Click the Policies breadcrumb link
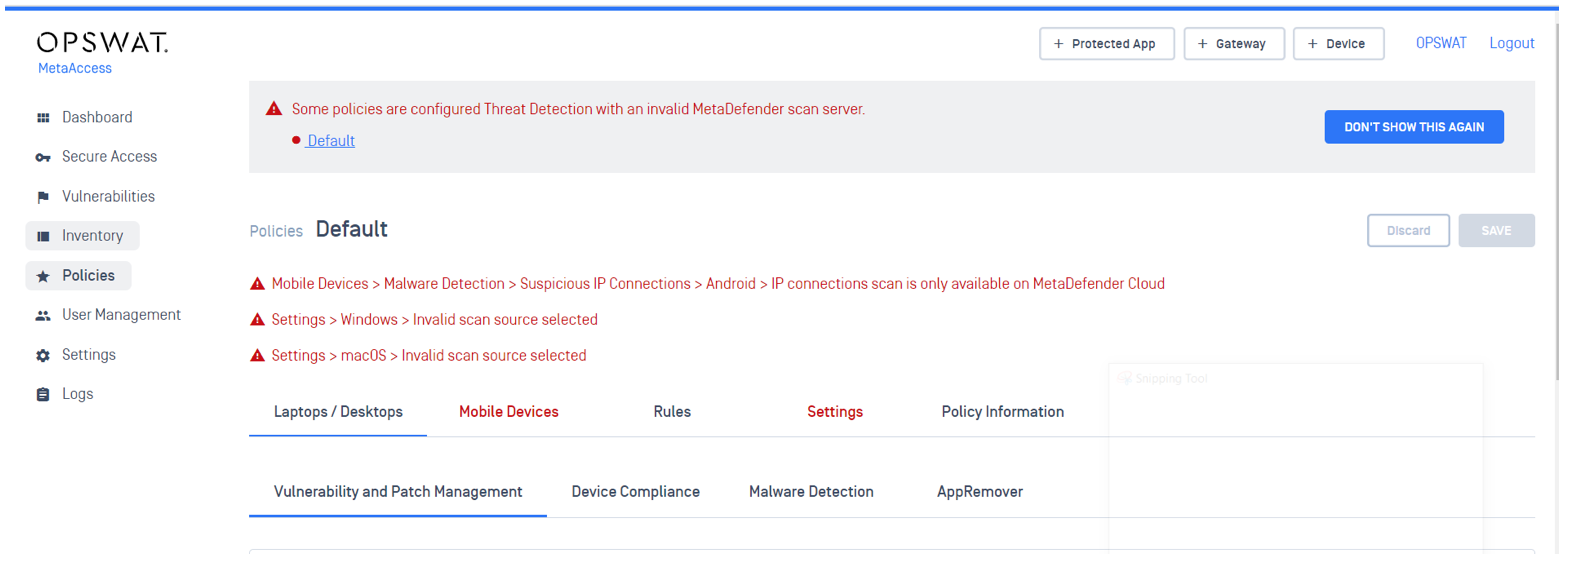The height and width of the screenshot is (568, 1571). click(x=276, y=231)
